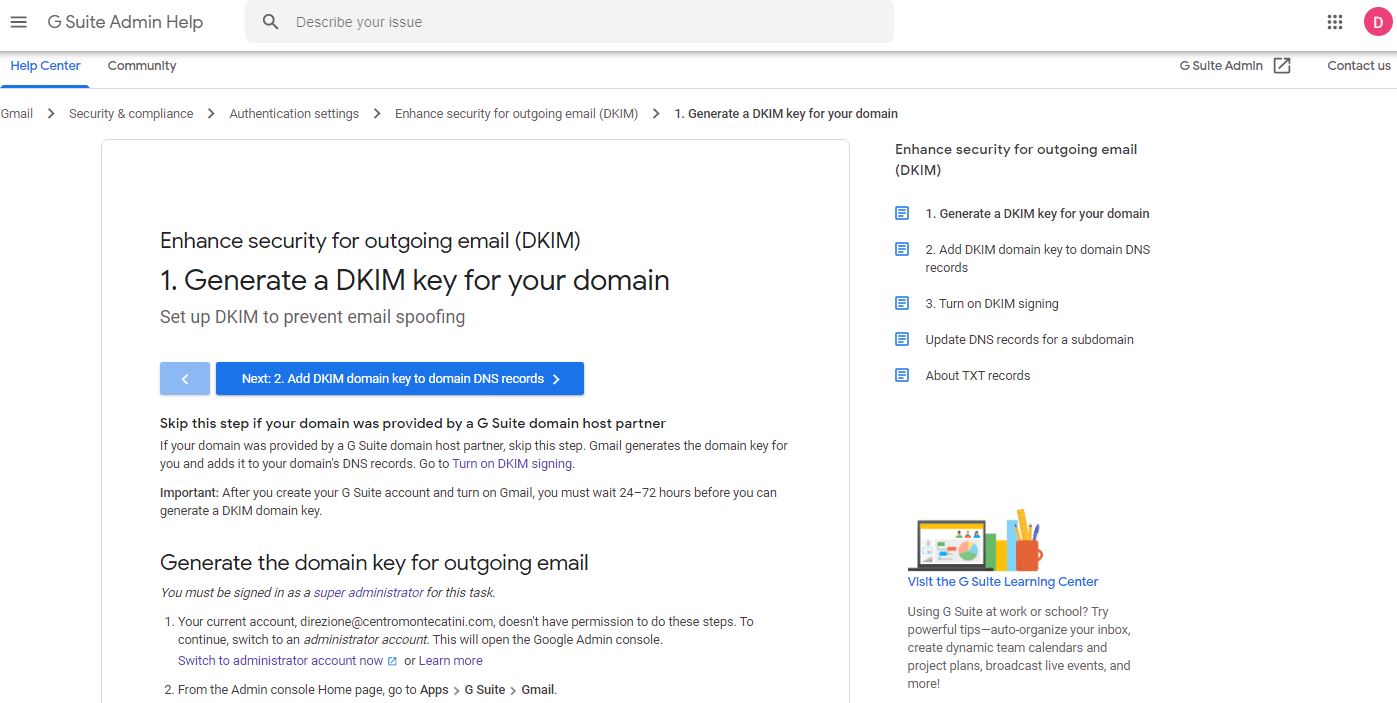Screen dimensions: 1397x703
Task: Go to 'Authentication settings' breadcrumb
Action: [x=294, y=114]
